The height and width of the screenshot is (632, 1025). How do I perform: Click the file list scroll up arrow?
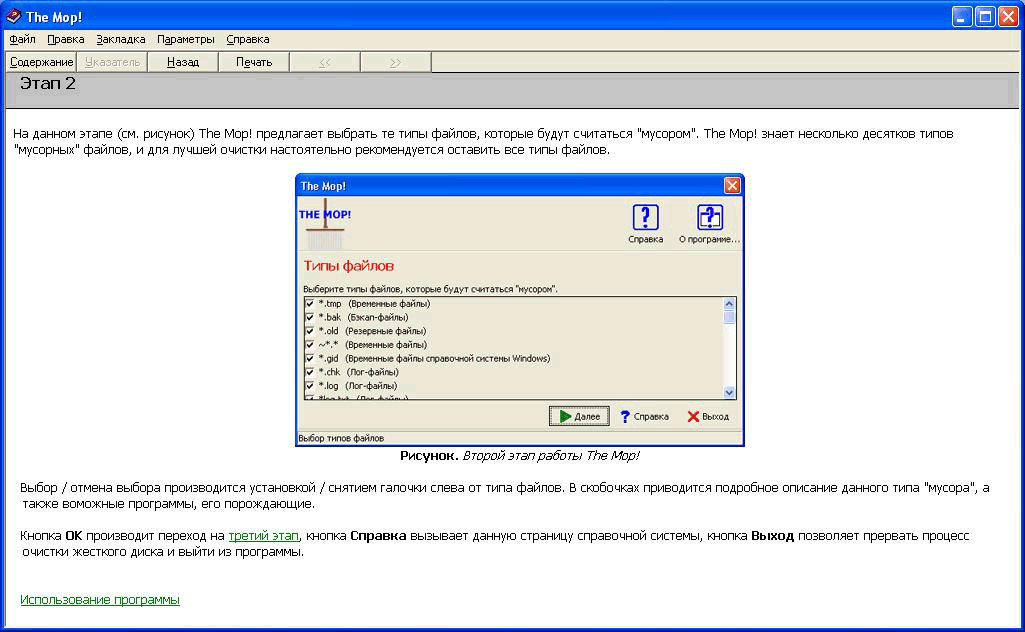(730, 304)
